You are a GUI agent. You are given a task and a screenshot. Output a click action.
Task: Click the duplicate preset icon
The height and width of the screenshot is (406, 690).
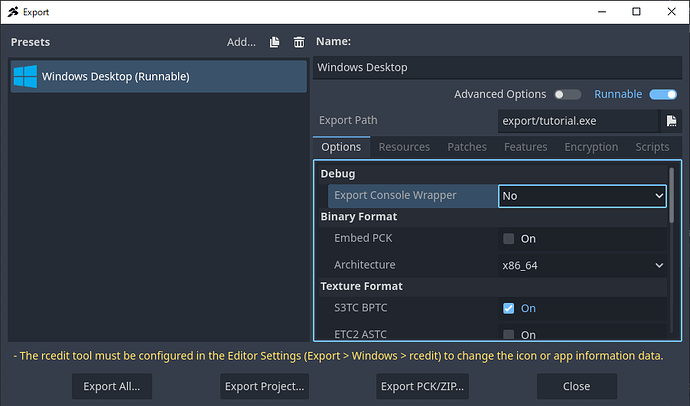click(275, 42)
